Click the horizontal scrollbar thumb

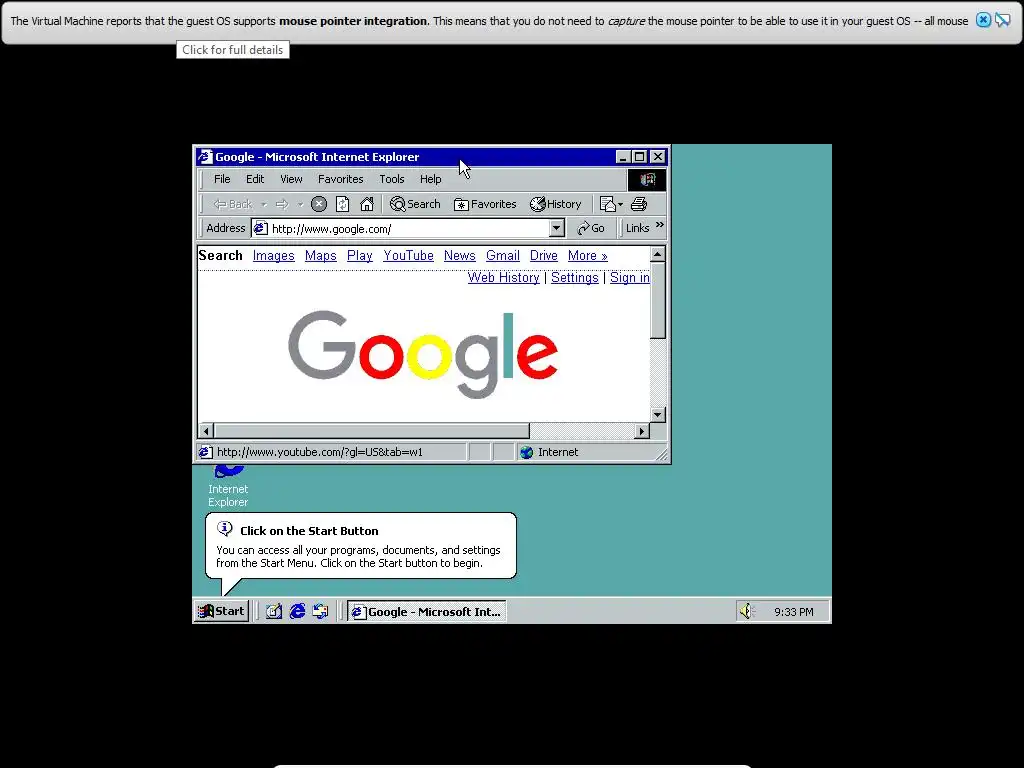click(372, 431)
